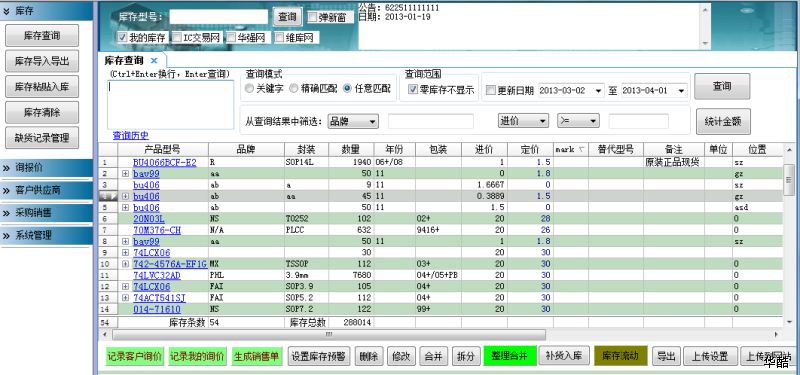Click 导出 button

pos(666,356)
